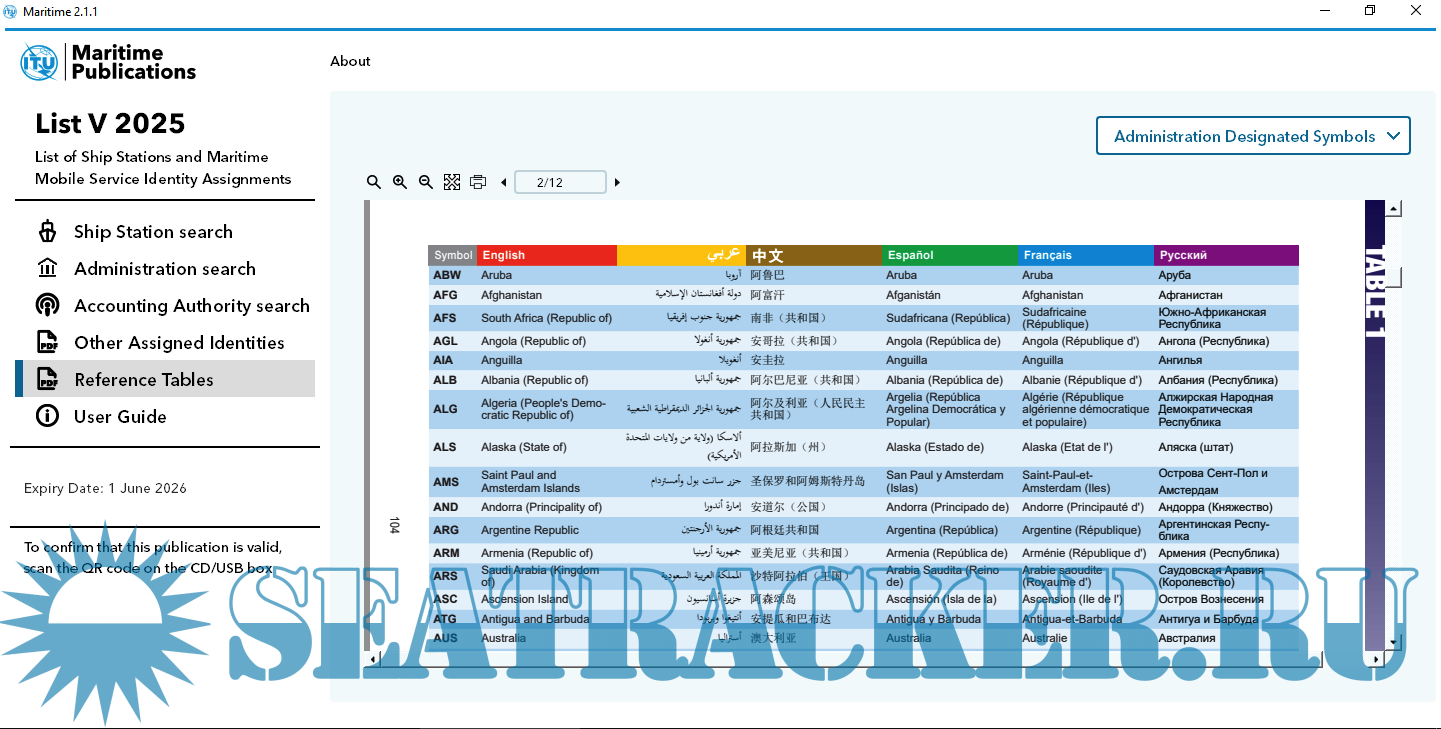Open Accounting Authority search
Viewport: 1441px width, 729px height.
(191, 306)
